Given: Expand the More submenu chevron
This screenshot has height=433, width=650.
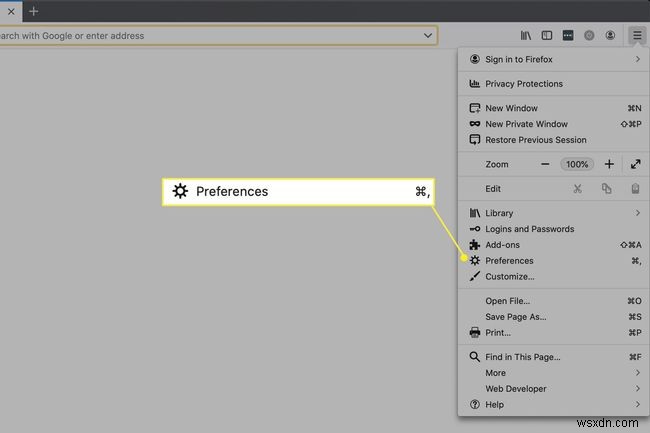Looking at the screenshot, I should point(638,373).
